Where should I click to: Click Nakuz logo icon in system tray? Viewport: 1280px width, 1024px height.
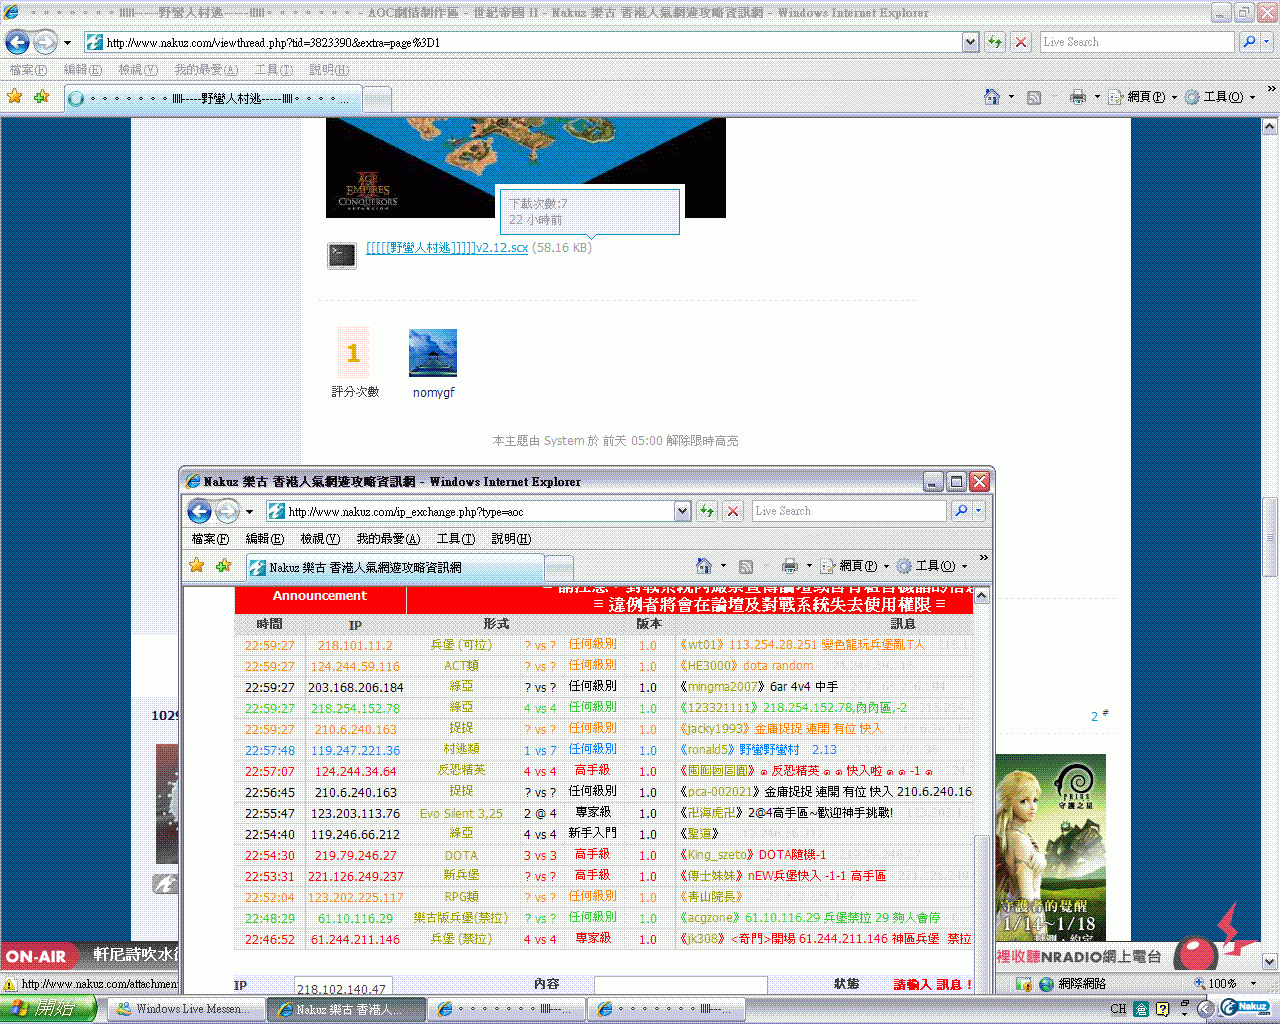pos(1246,1008)
